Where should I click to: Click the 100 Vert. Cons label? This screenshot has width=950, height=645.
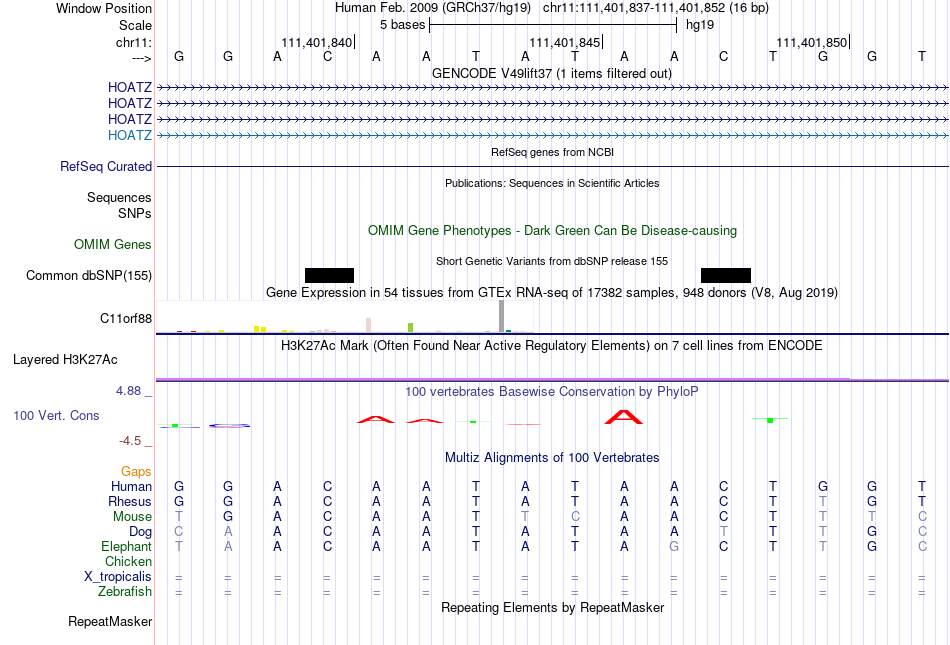[x=56, y=415]
